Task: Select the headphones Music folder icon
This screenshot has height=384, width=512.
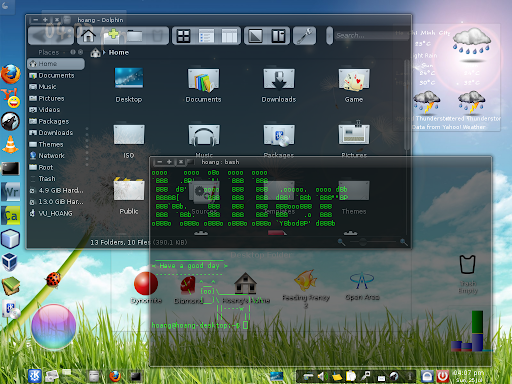Action: click(x=204, y=135)
